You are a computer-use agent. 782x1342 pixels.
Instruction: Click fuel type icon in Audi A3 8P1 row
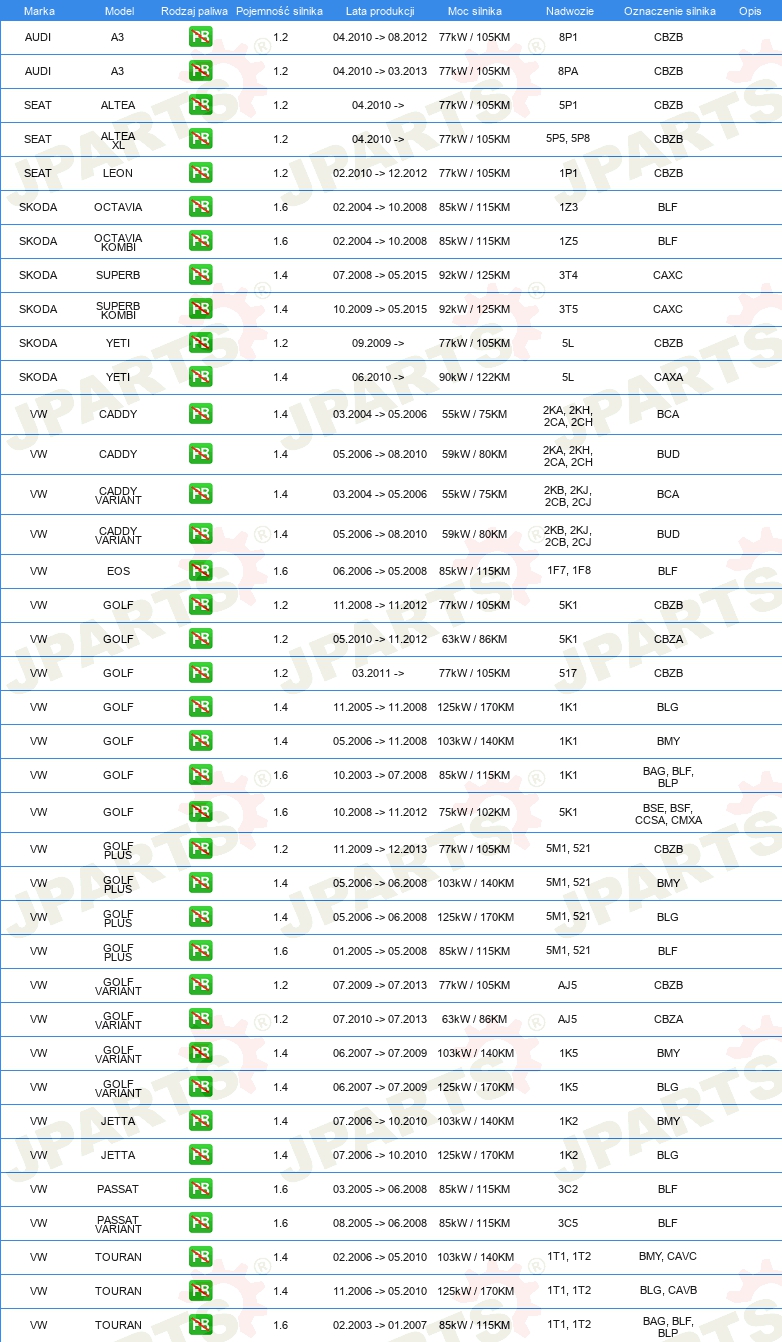pyautogui.click(x=200, y=37)
